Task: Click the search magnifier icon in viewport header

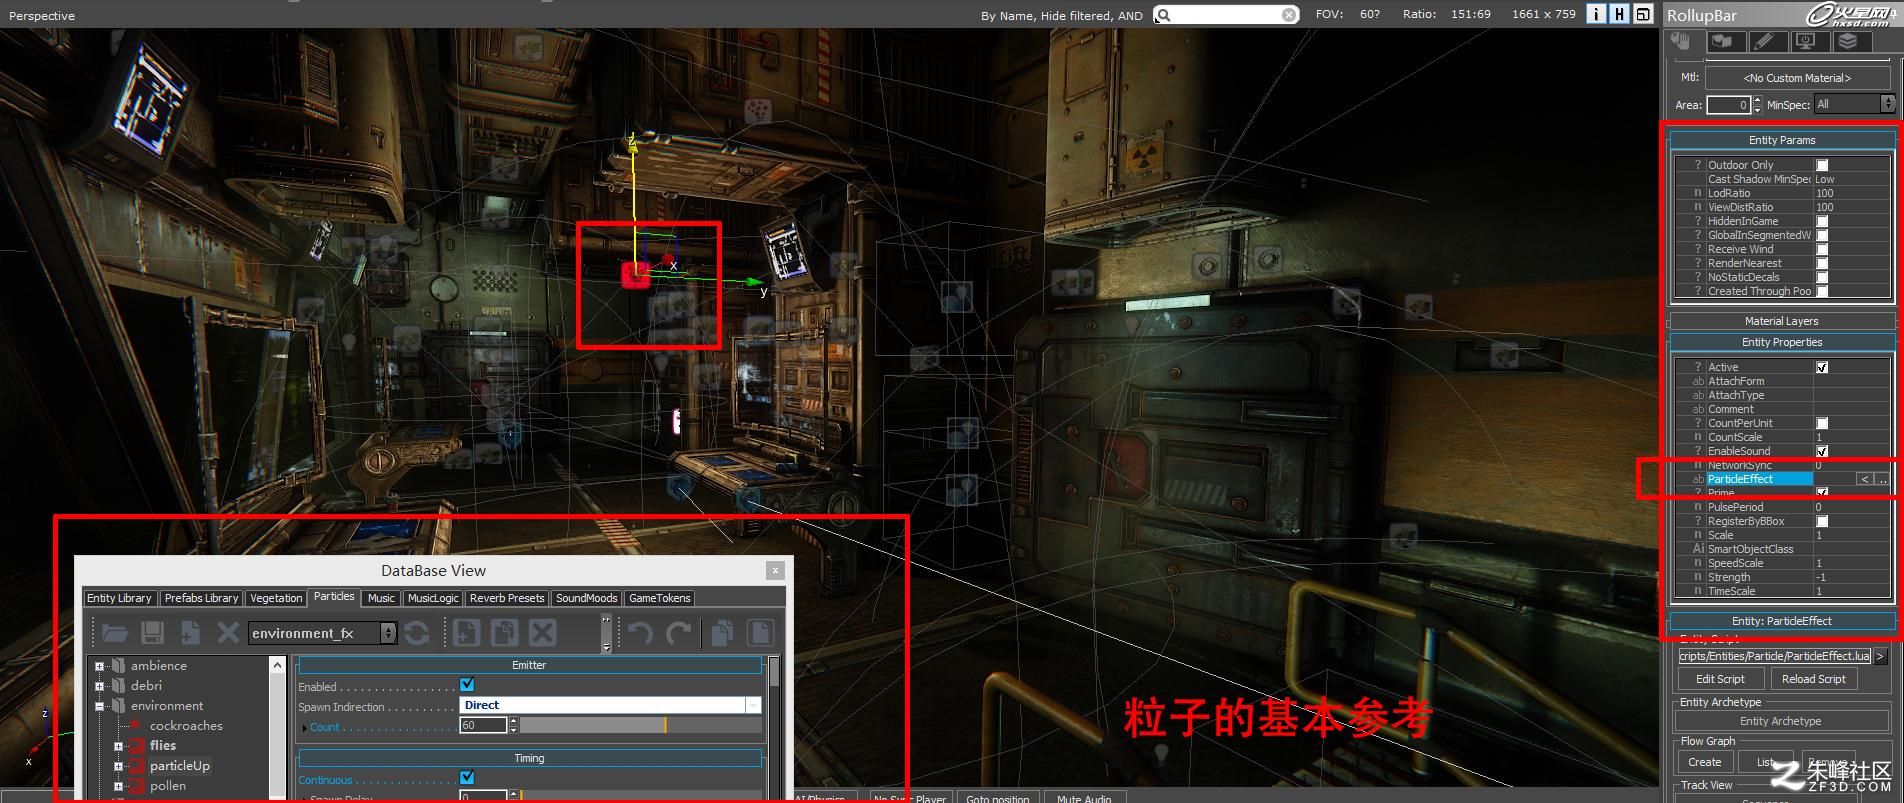Action: [x=1164, y=15]
